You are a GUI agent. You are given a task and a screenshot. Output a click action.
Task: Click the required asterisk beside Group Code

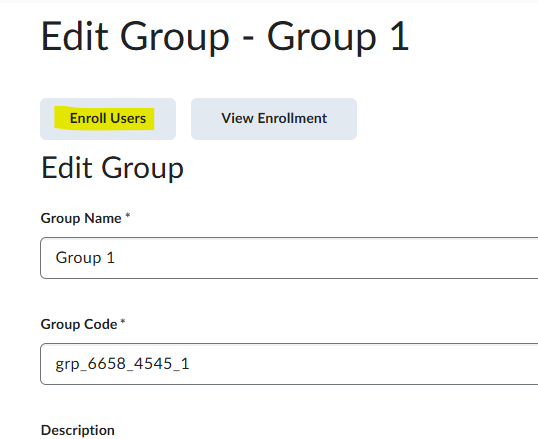coord(123,322)
